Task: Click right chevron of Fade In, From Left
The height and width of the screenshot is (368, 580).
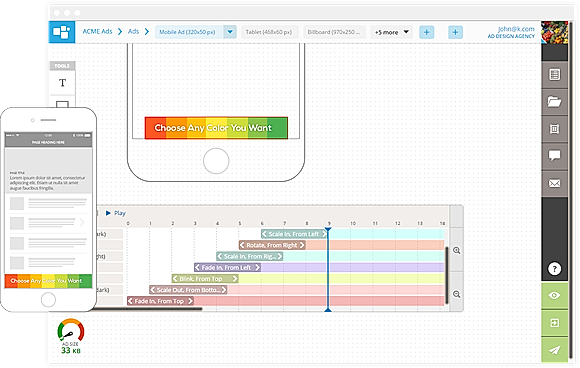Action: (257, 267)
